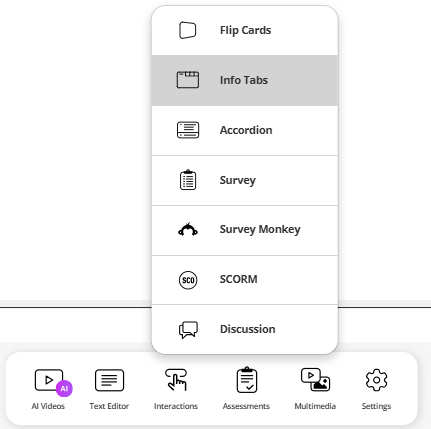The height and width of the screenshot is (429, 431).
Task: Expand the Multimedia tool menu
Action: (315, 389)
